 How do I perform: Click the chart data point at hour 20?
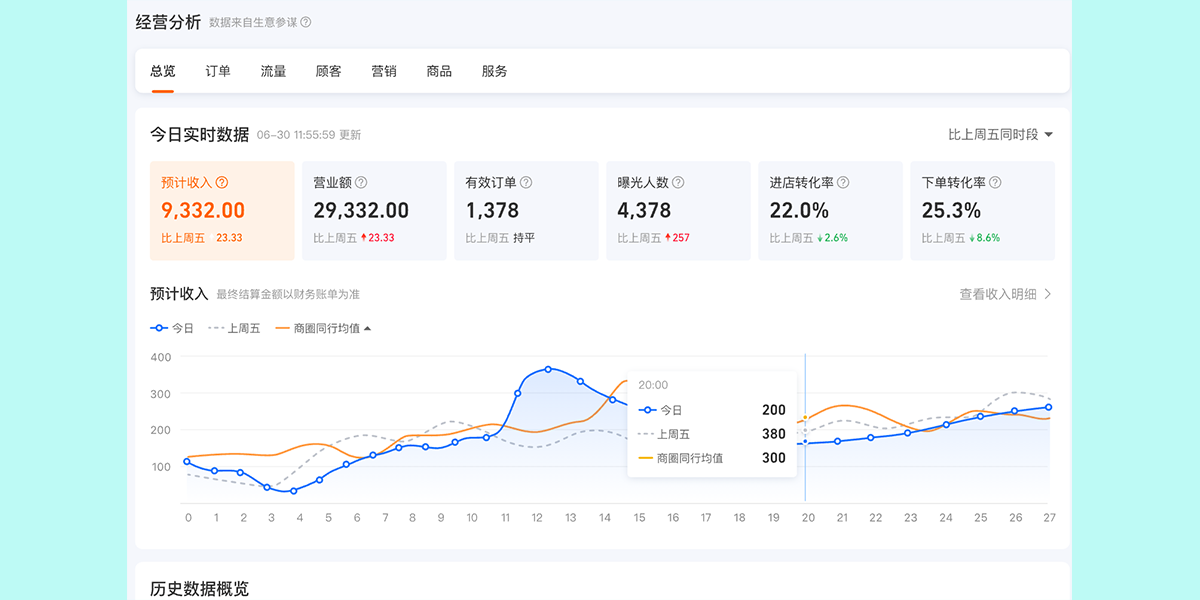tap(805, 442)
